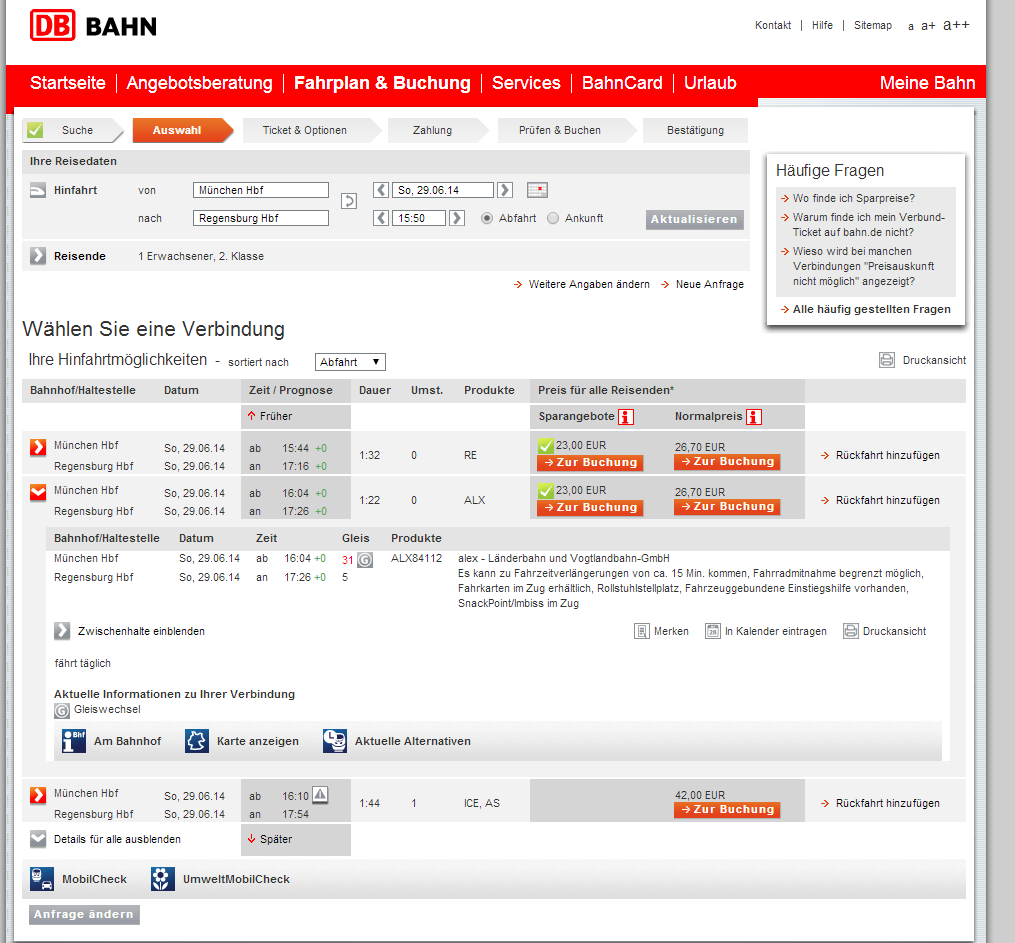Image resolution: width=1015 pixels, height=943 pixels.
Task: Open Kontakt link
Action: click(773, 25)
